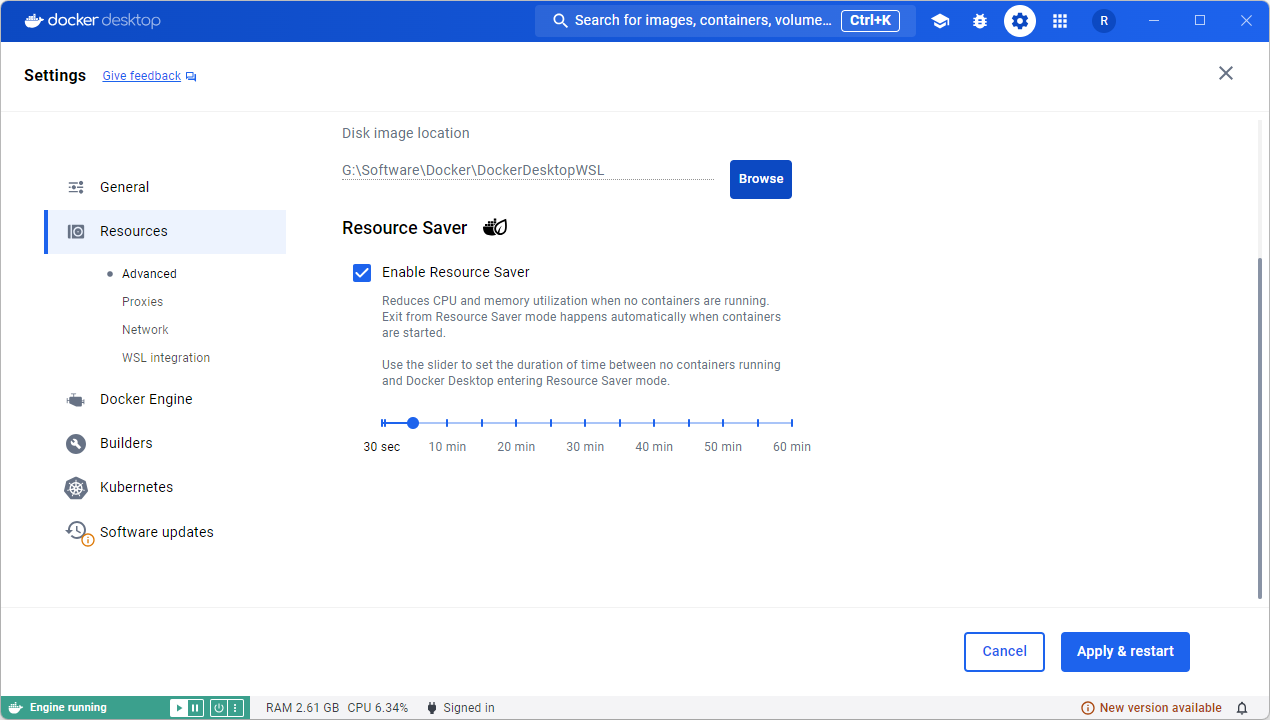Open the Troubleshoot bug icon
The image size is (1270, 720).
pyautogui.click(x=980, y=21)
